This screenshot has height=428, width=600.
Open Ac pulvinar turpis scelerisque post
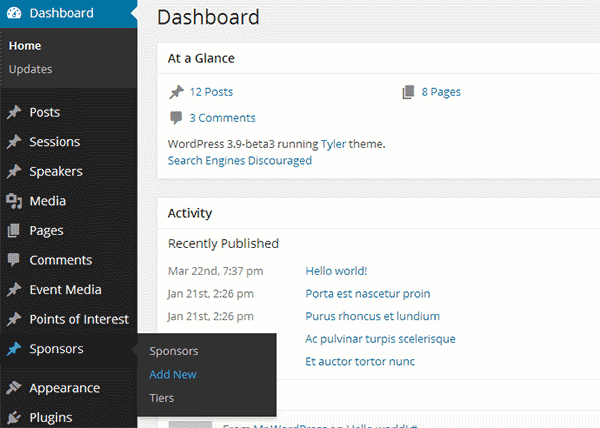(380, 339)
